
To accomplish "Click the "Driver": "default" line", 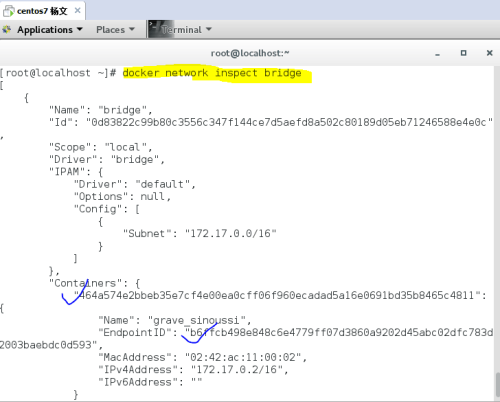I will click(135, 184).
